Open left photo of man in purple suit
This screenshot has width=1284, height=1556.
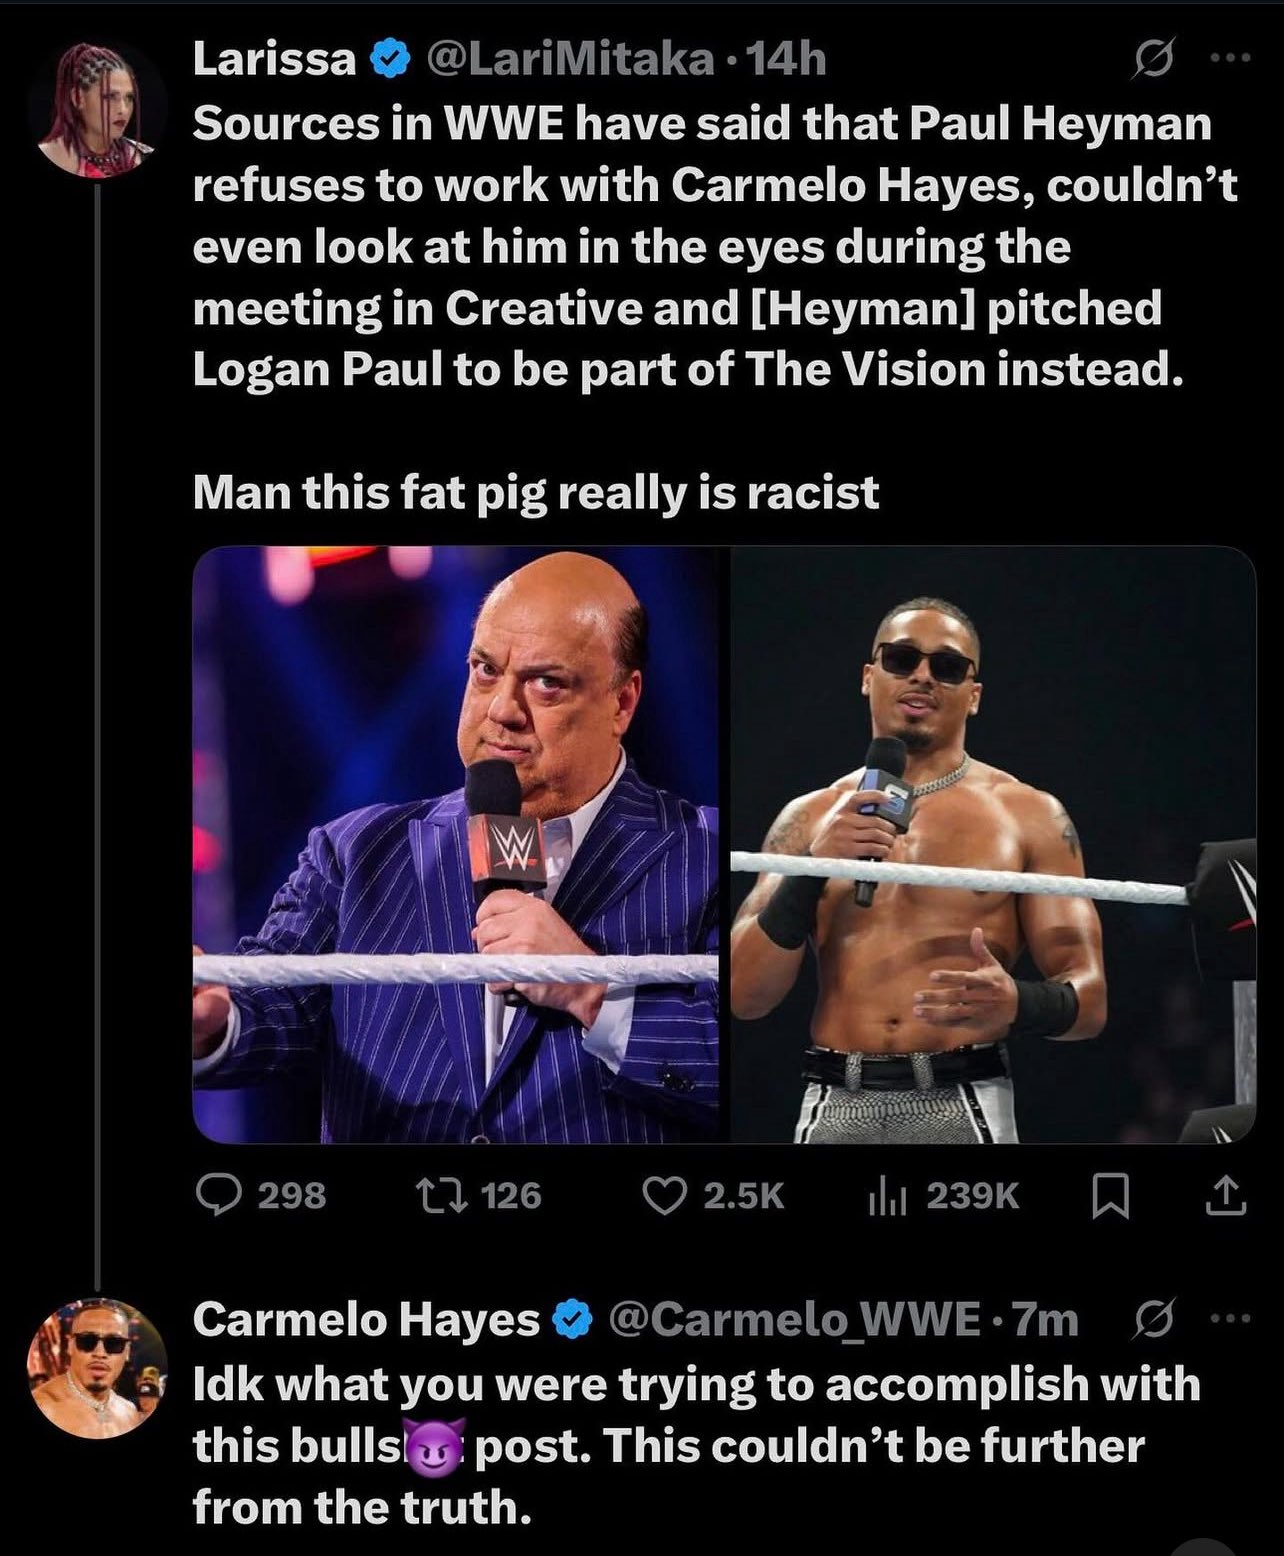pos(456,844)
